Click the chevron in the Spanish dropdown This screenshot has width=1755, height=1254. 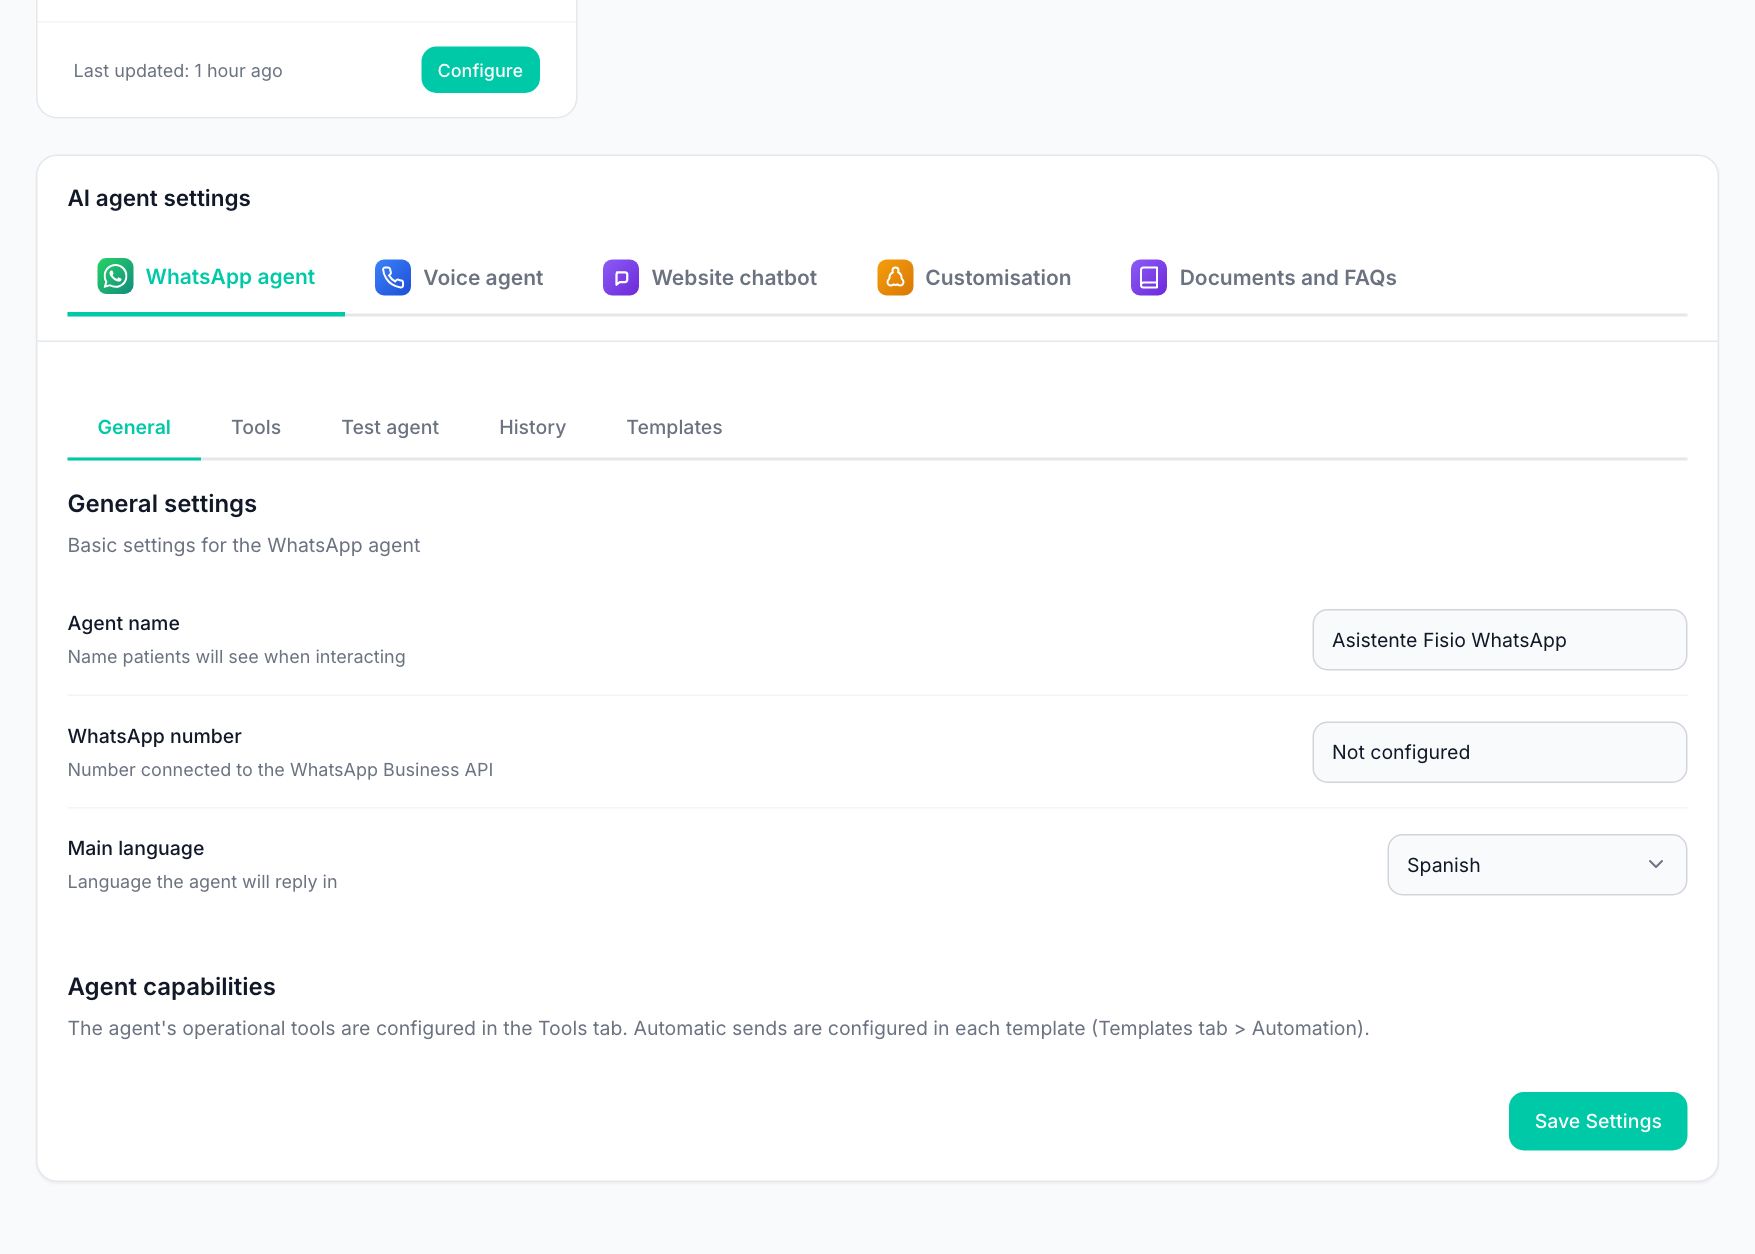(1656, 864)
